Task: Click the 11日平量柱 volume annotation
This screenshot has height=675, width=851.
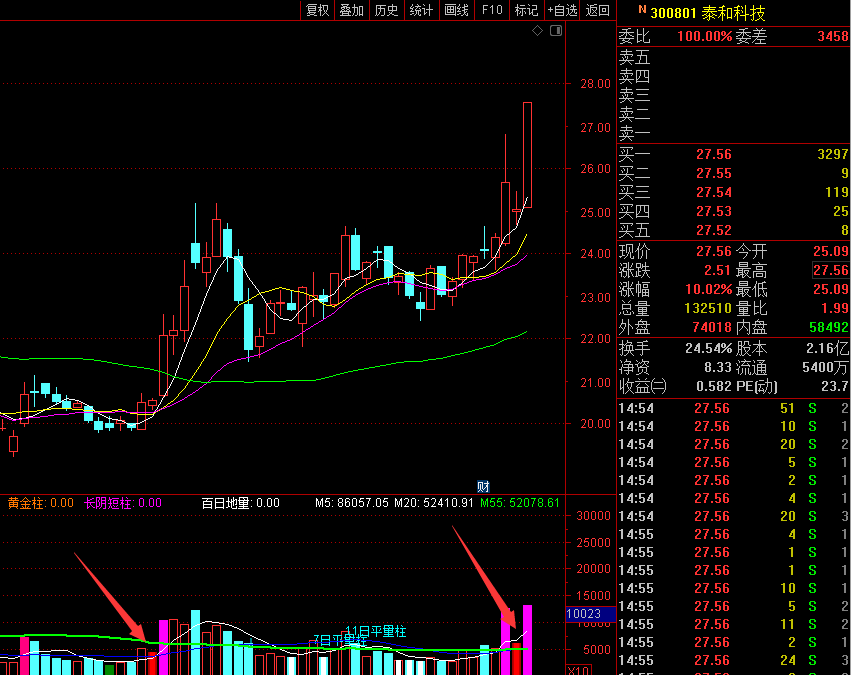Action: click(376, 631)
